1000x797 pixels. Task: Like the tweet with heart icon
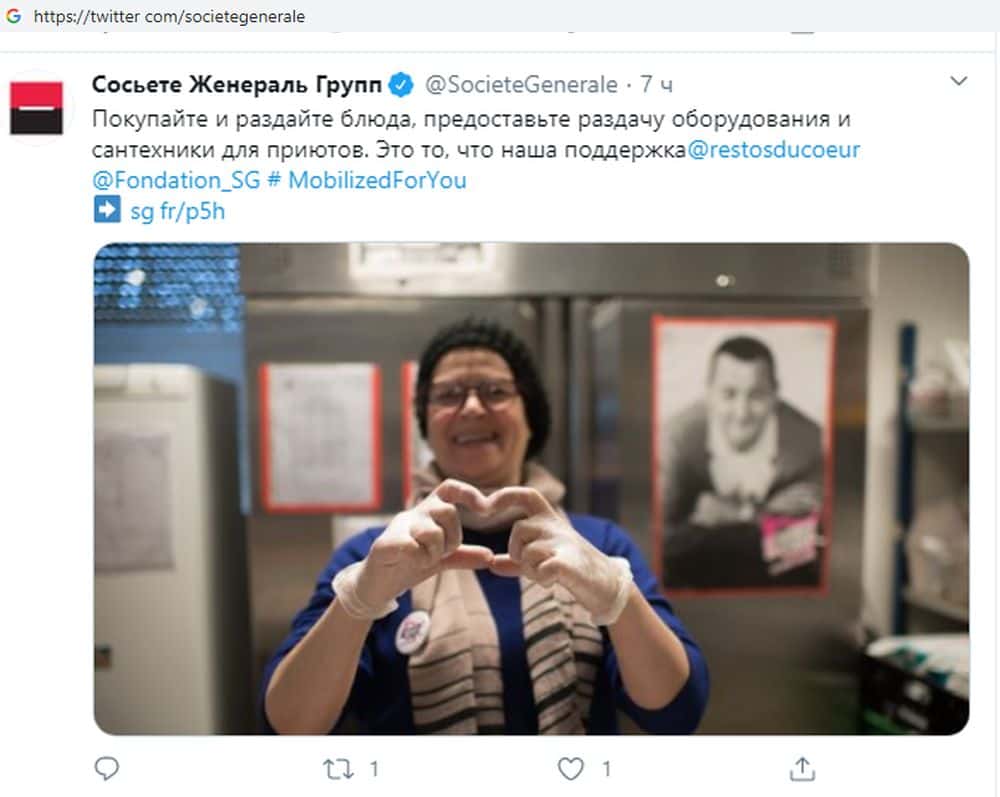tap(570, 769)
